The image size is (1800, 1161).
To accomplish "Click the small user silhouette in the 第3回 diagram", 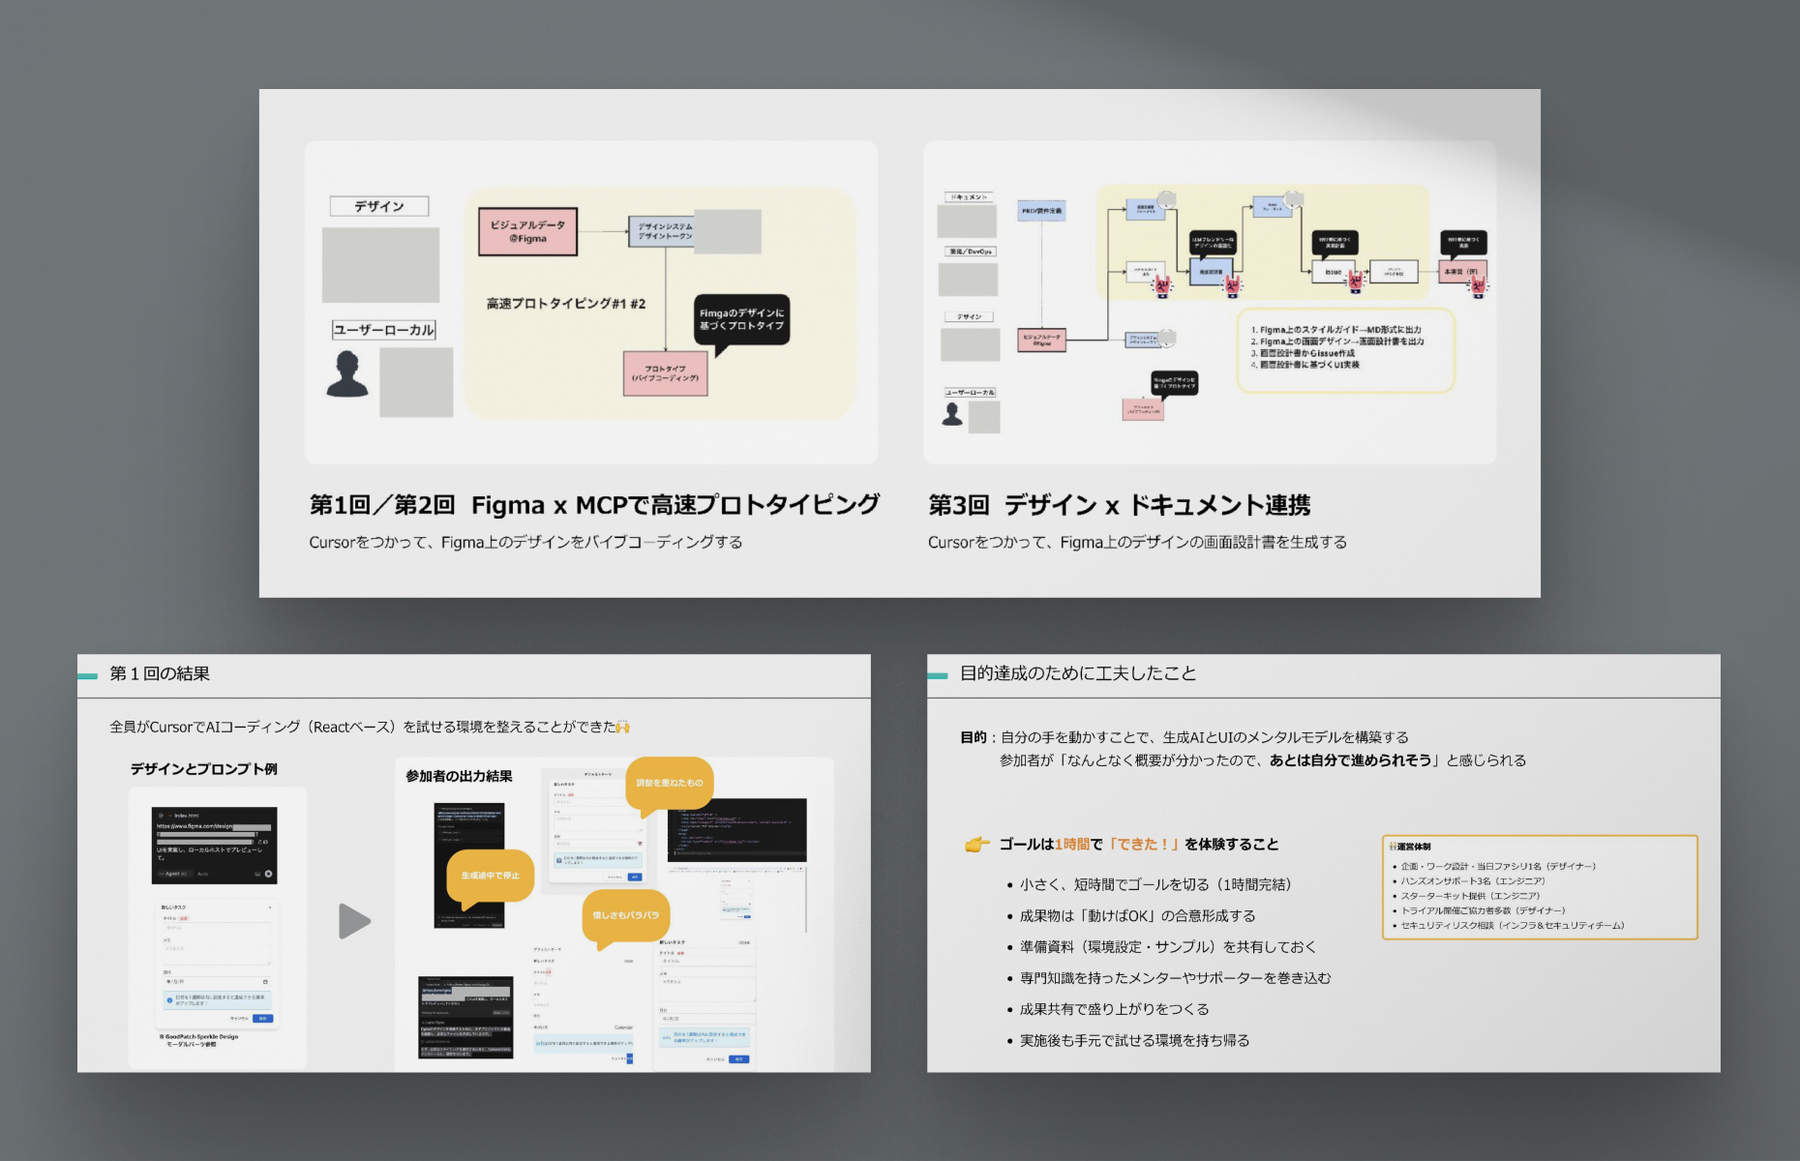I will (952, 414).
